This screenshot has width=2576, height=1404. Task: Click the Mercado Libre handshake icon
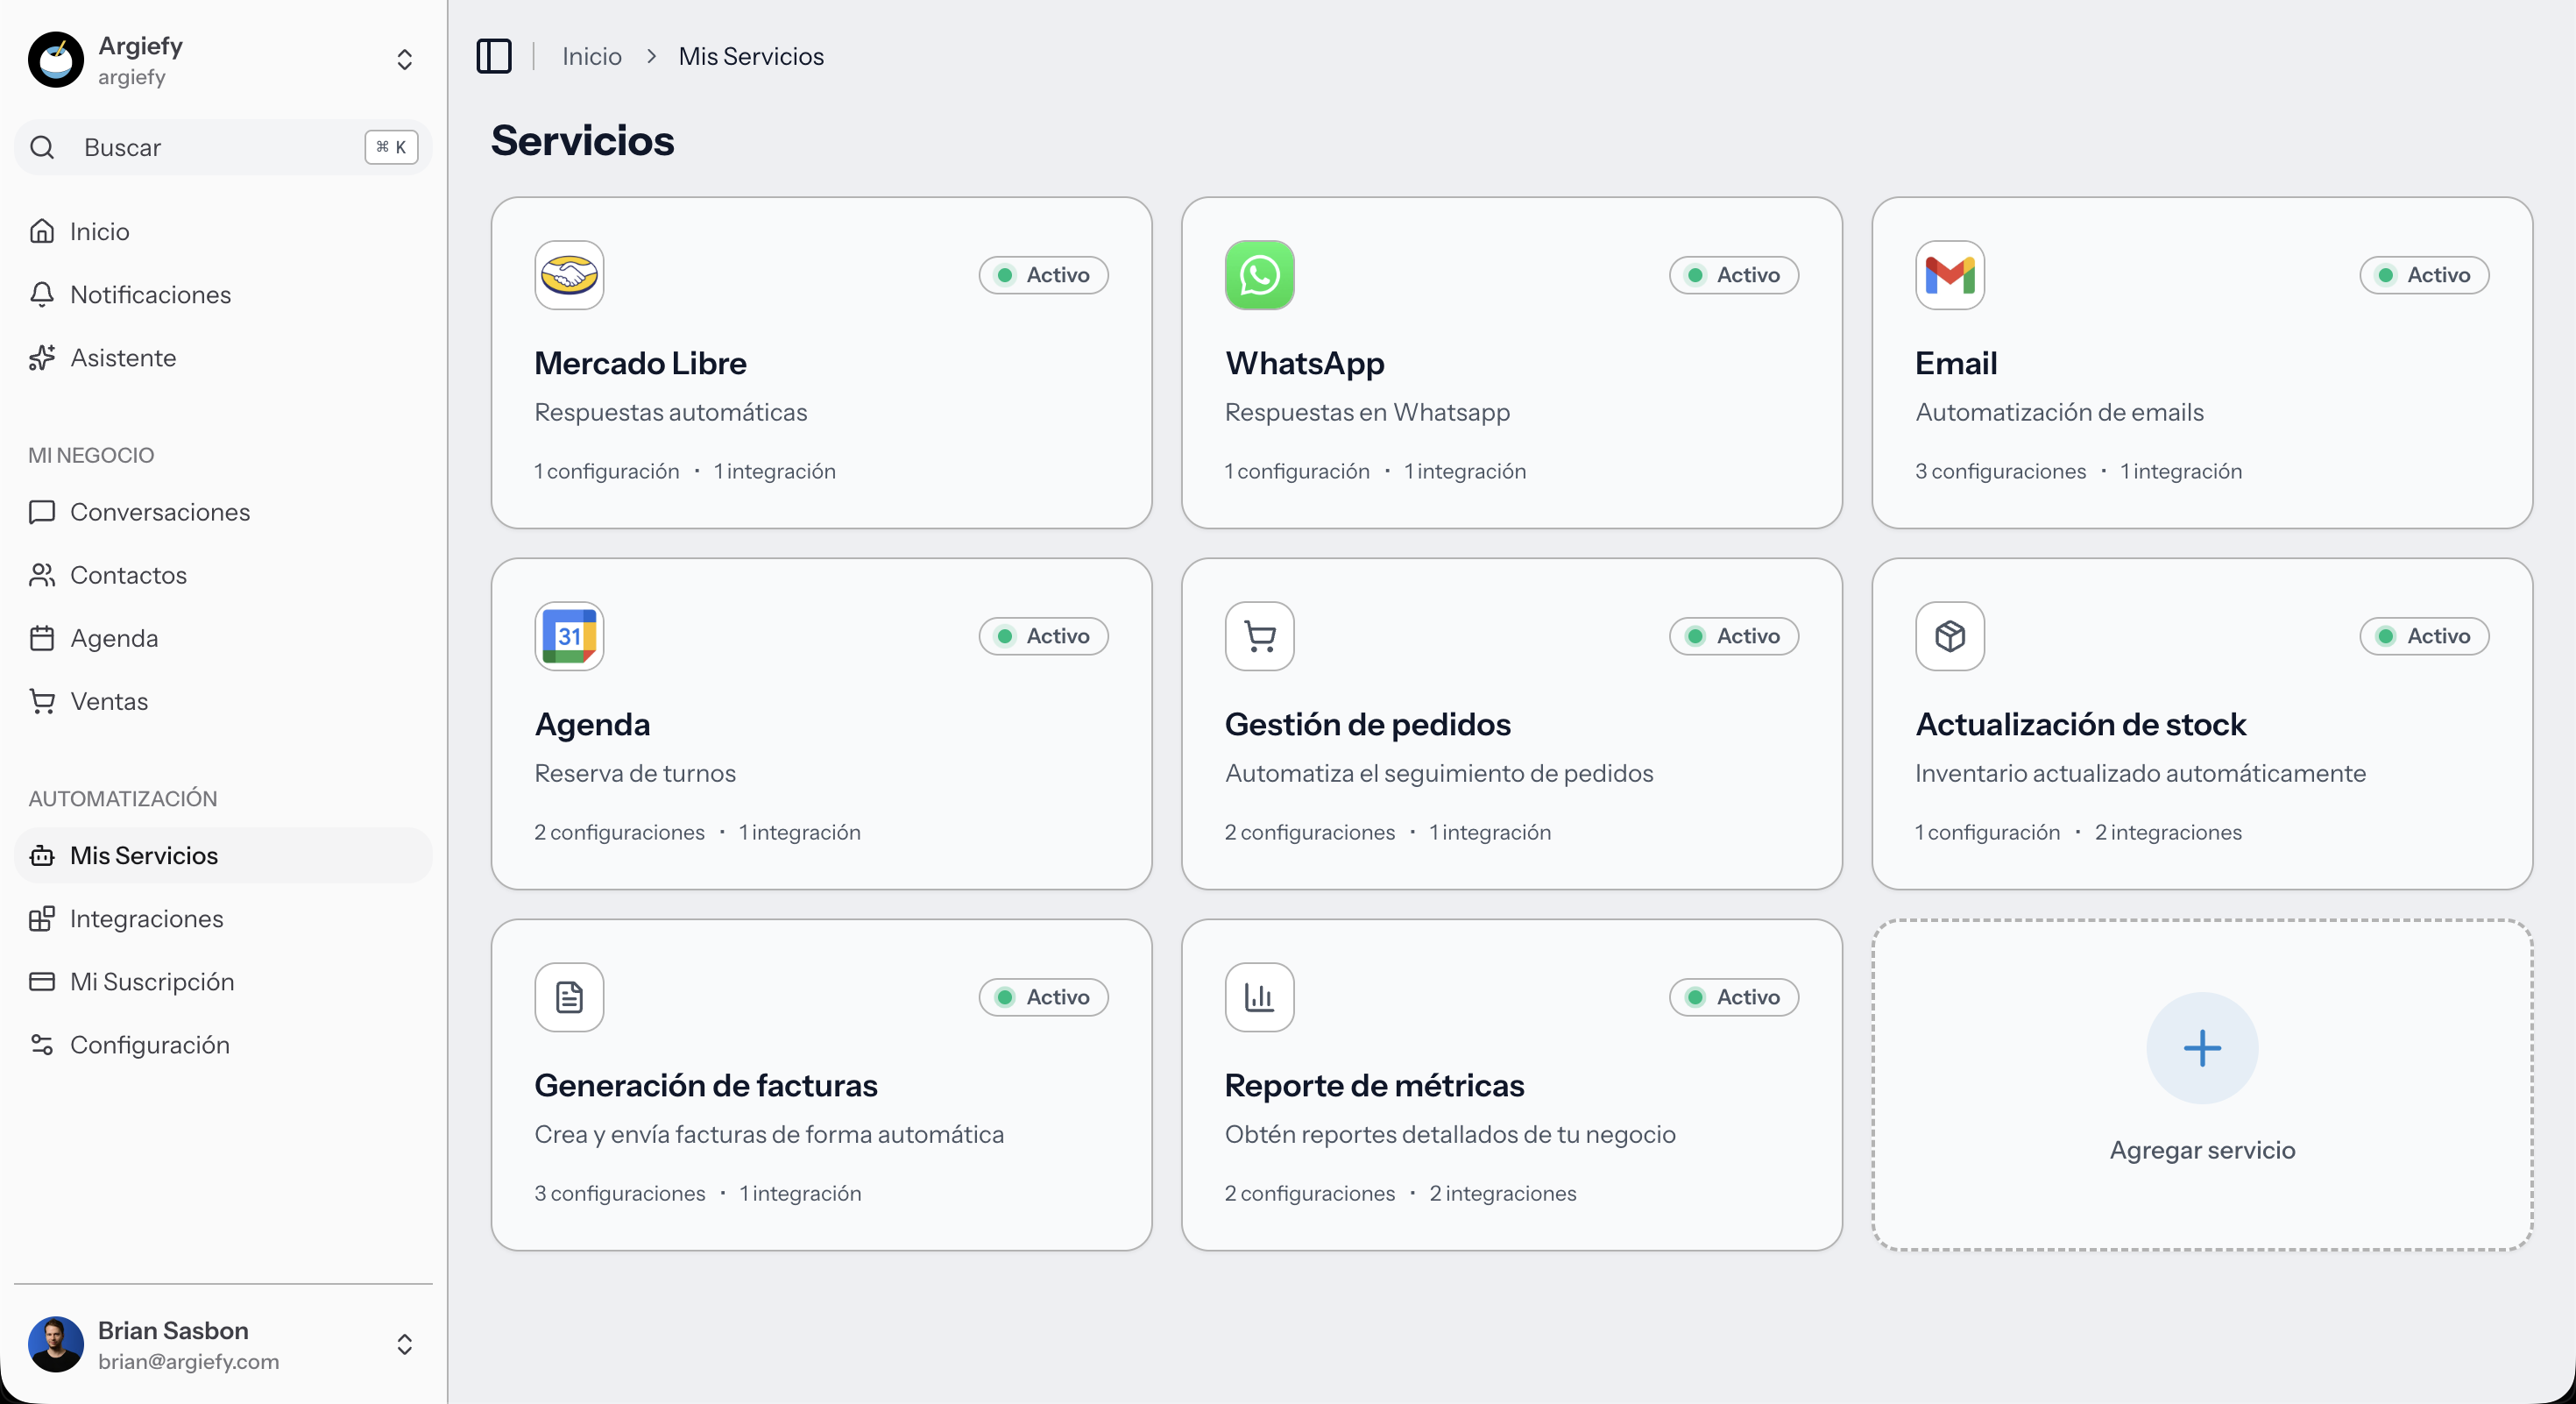coord(569,275)
